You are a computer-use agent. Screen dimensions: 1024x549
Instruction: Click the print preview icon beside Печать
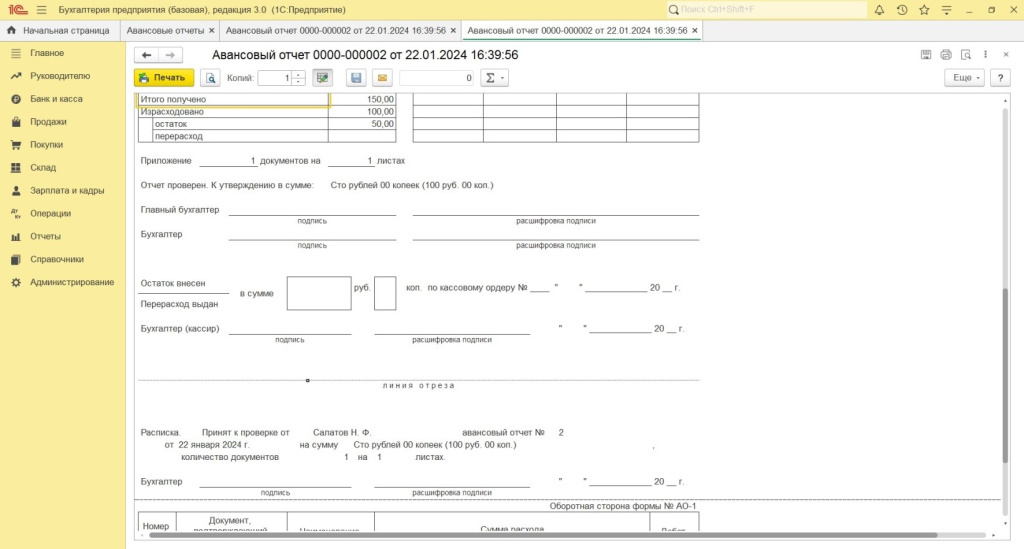tap(210, 78)
